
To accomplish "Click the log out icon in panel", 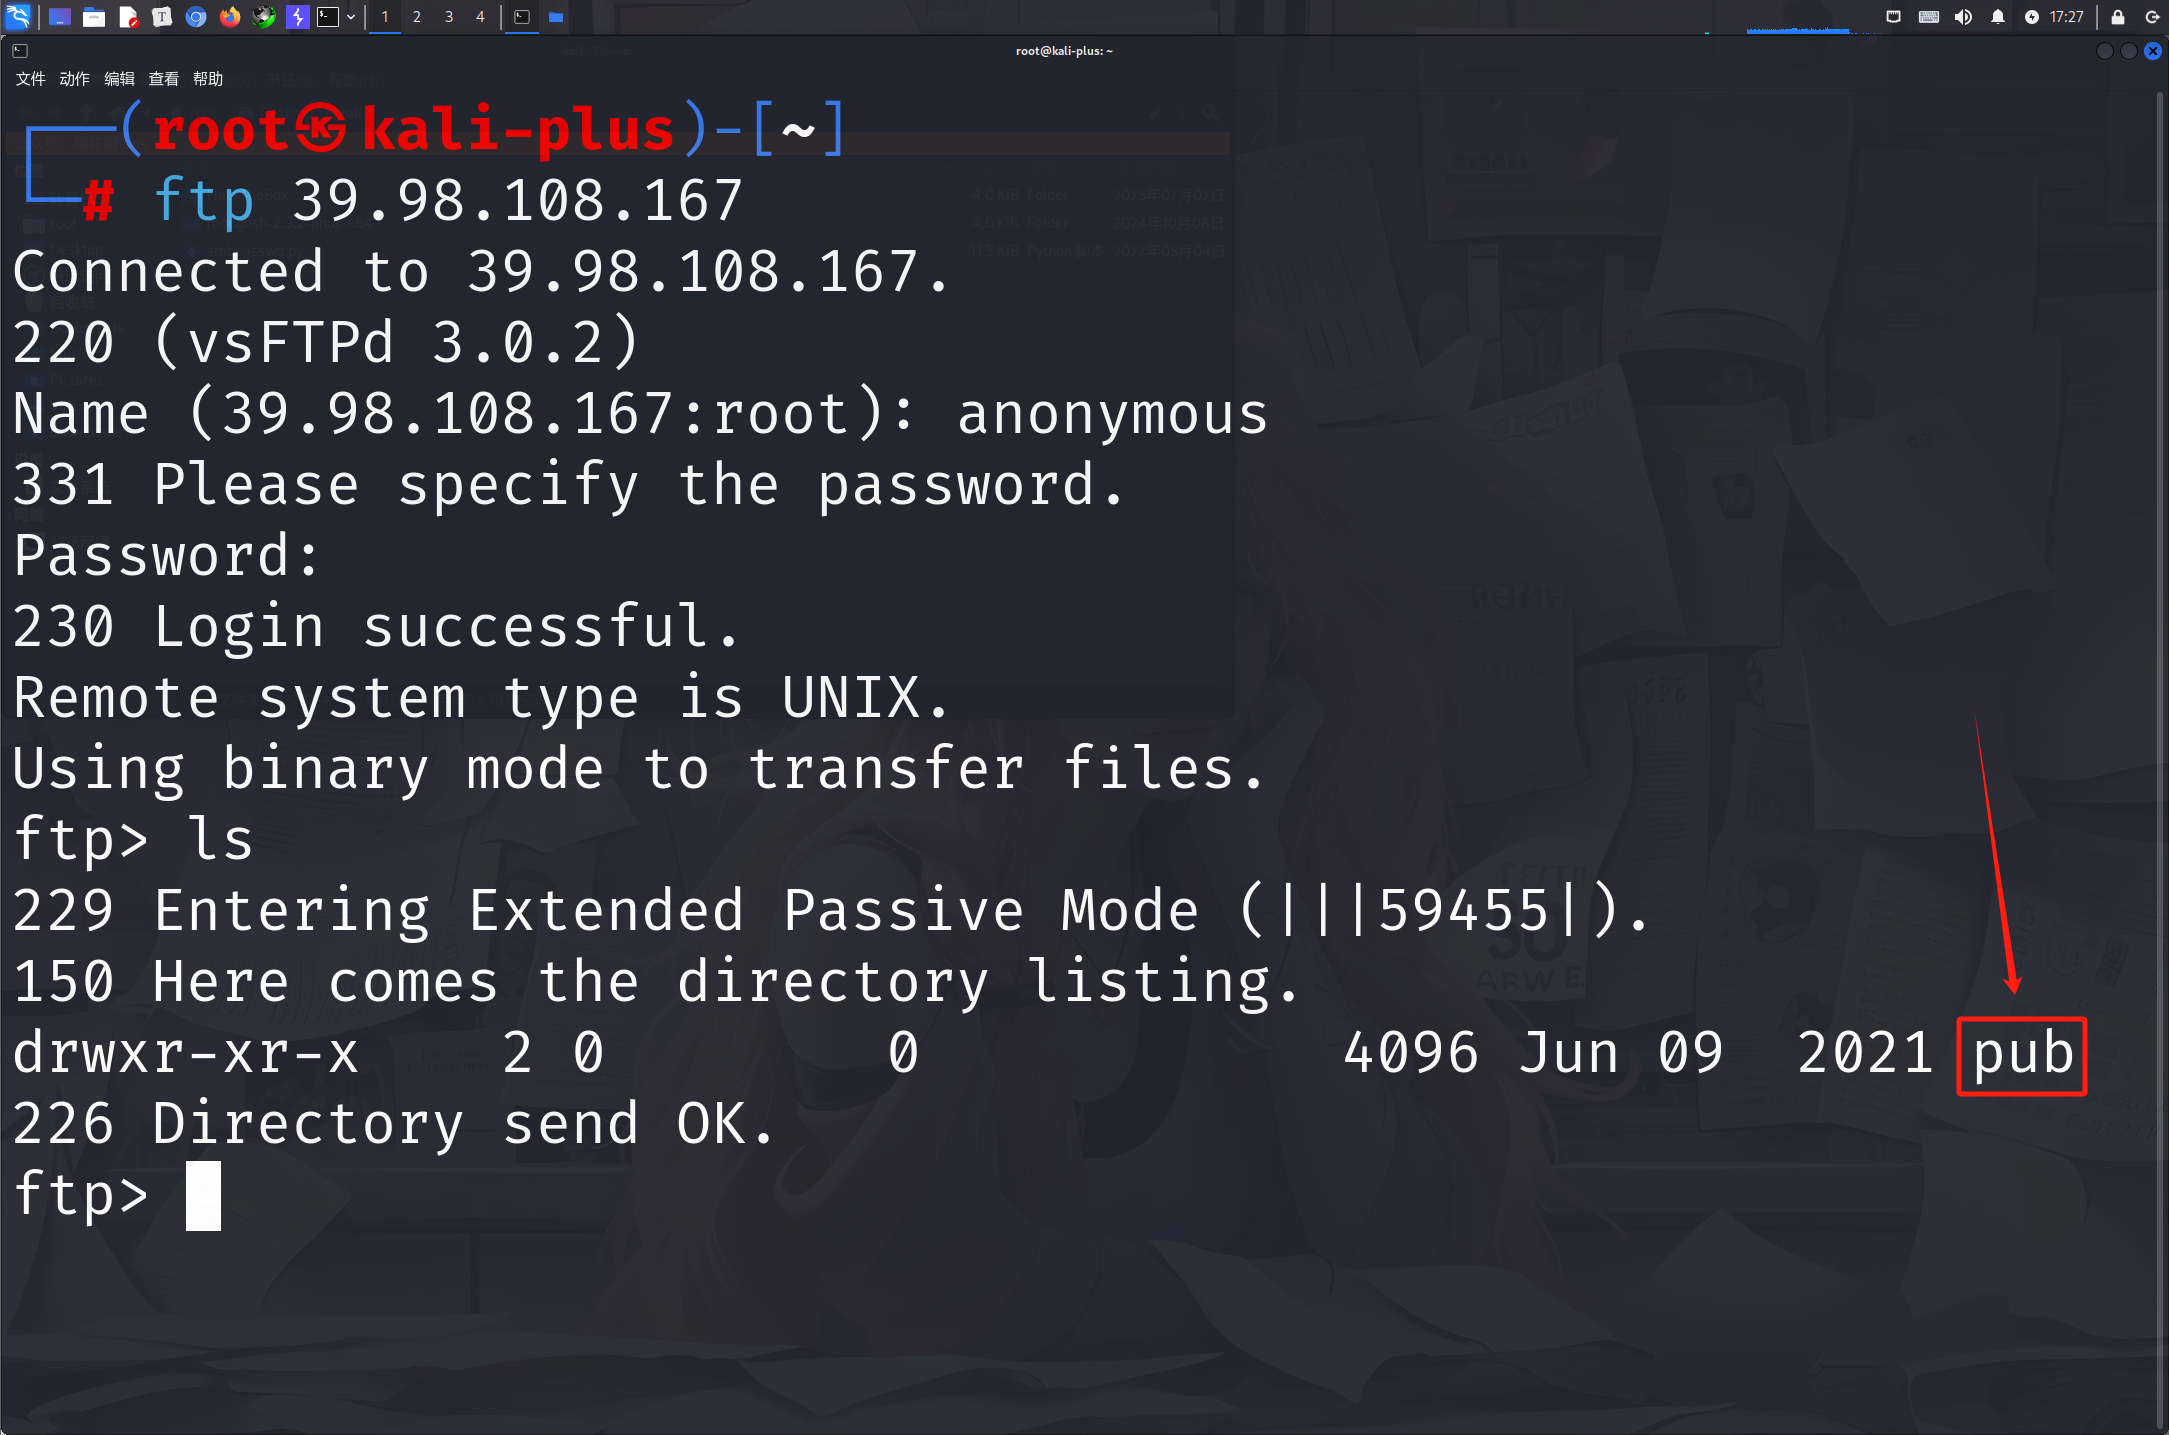I will pos(2152,17).
